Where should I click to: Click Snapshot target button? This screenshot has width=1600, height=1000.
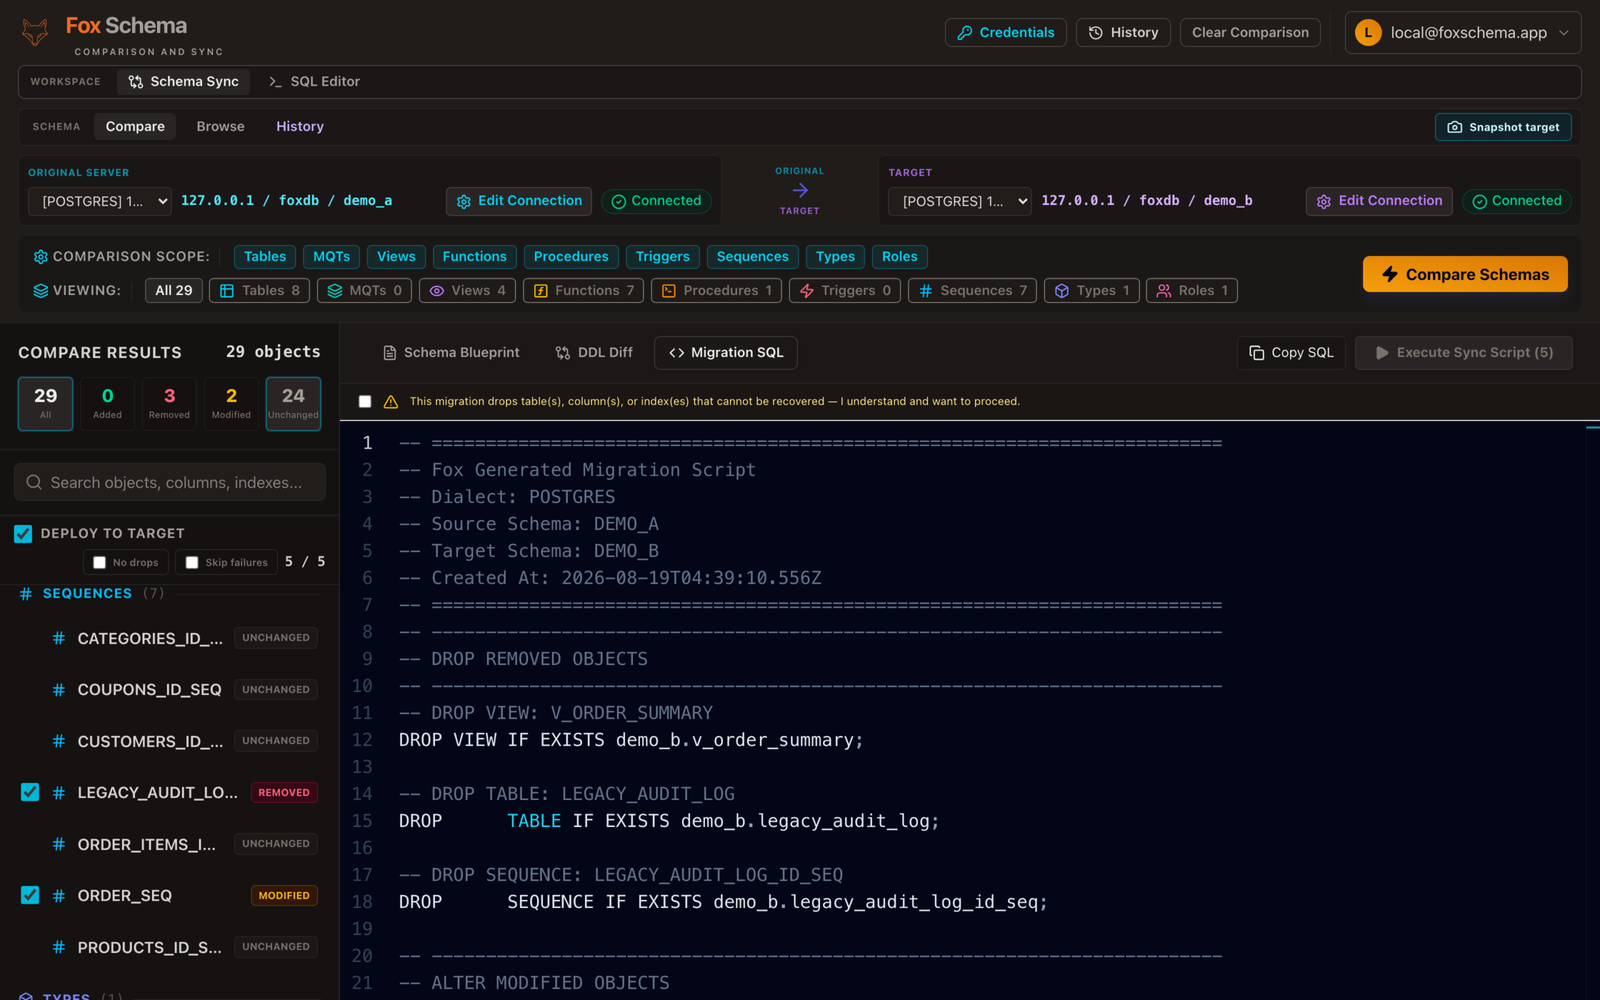pyautogui.click(x=1503, y=127)
